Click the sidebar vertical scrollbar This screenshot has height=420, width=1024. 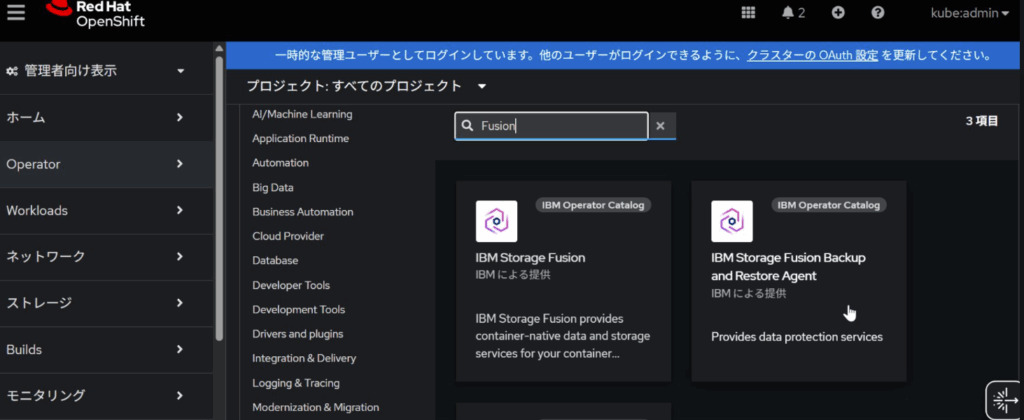tap(219, 197)
